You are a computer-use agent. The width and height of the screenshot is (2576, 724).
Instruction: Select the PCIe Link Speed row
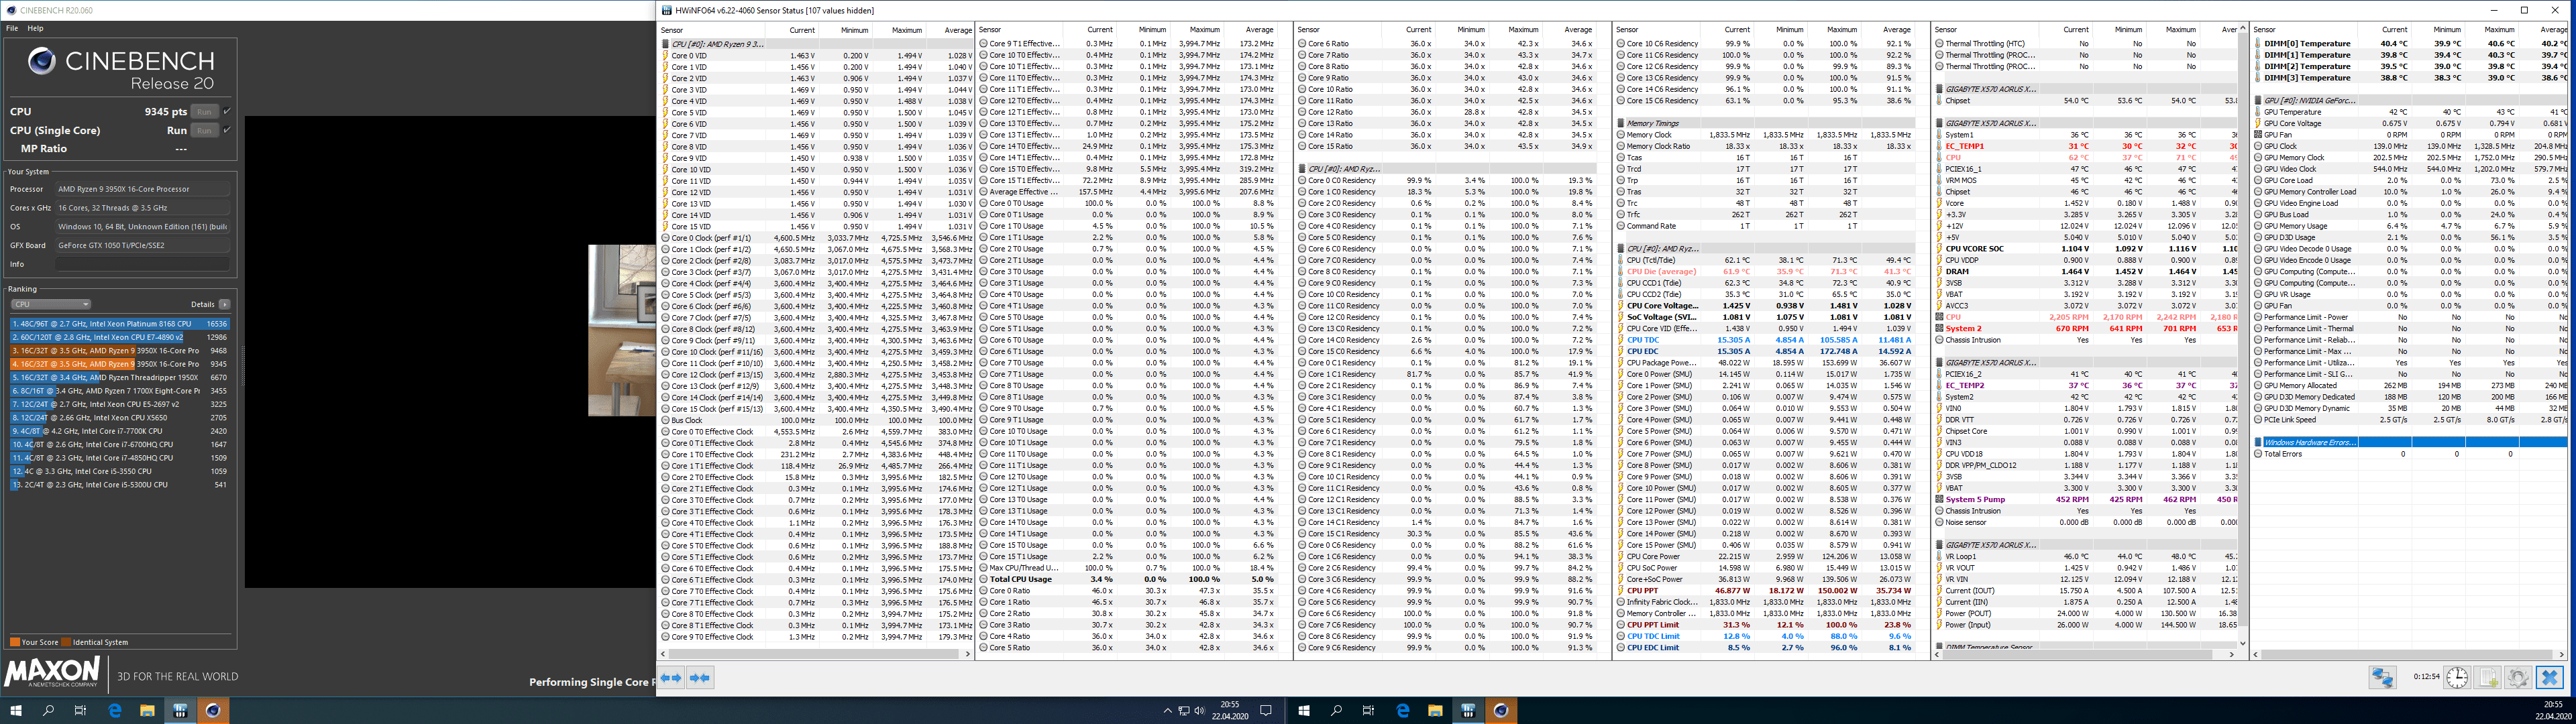point(2410,420)
